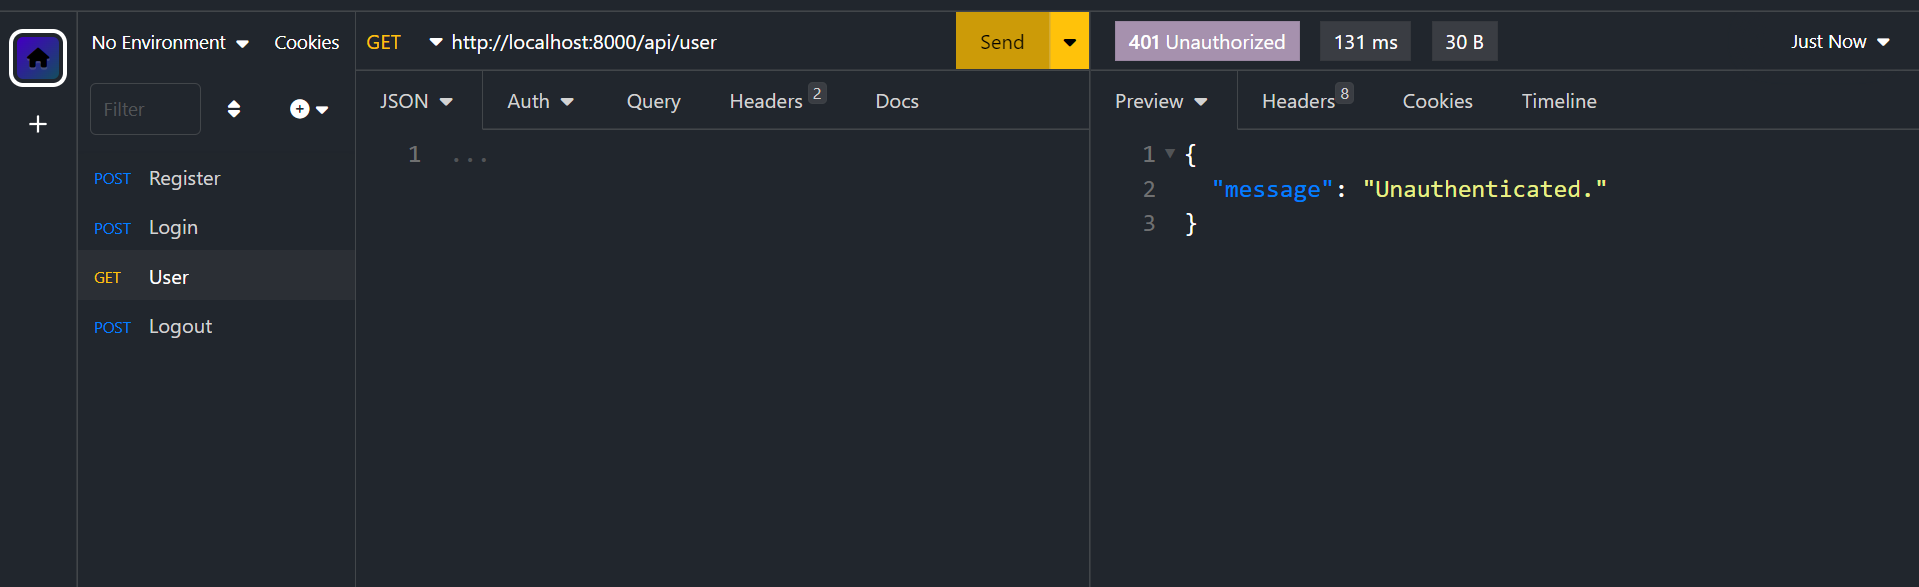The height and width of the screenshot is (587, 1919).
Task: Switch to the Timeline tab
Action: coord(1558,100)
